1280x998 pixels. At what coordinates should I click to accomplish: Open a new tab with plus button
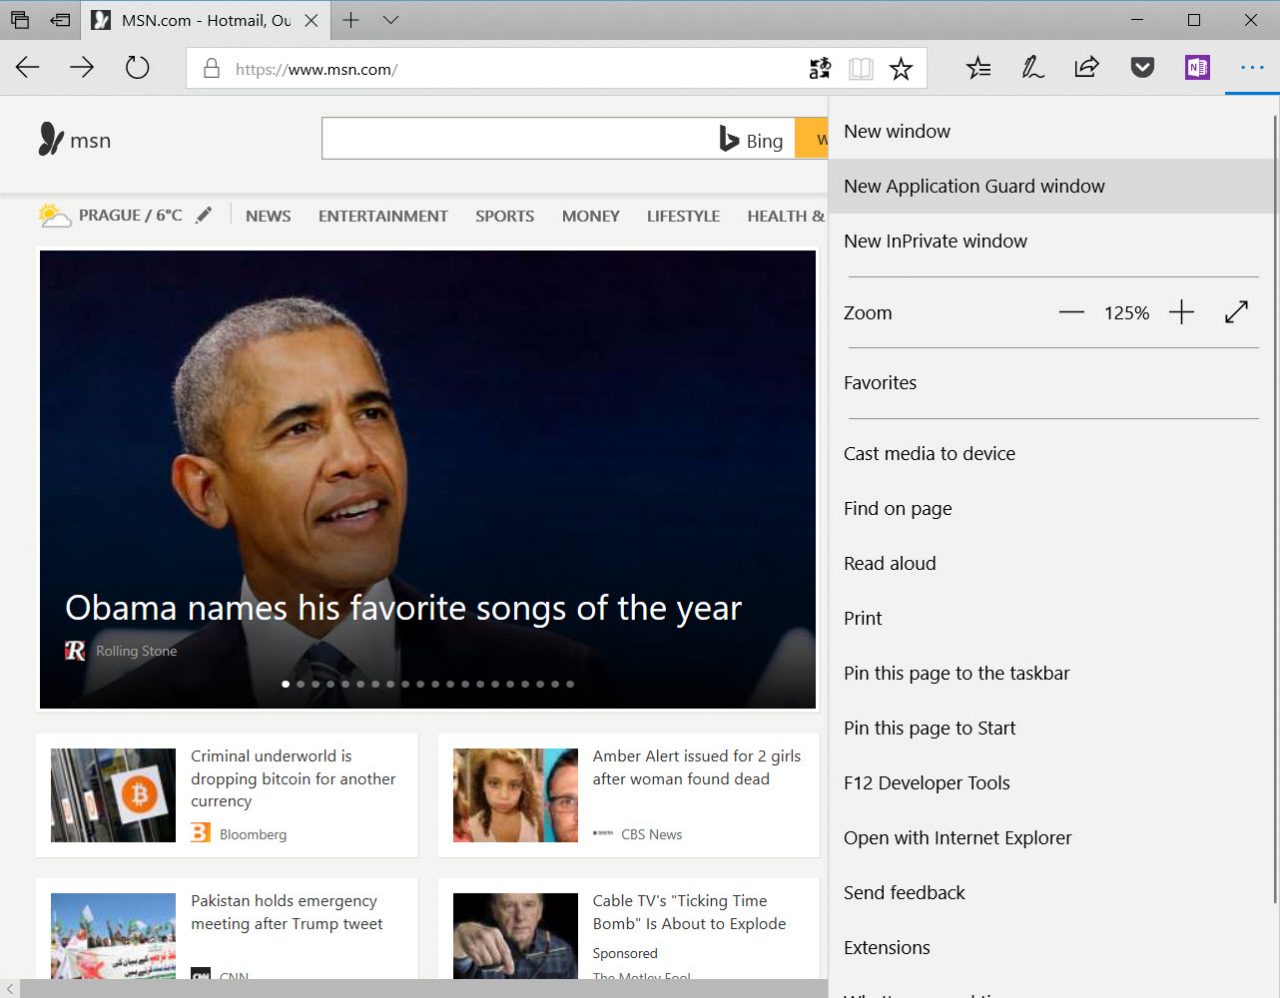[x=351, y=20]
